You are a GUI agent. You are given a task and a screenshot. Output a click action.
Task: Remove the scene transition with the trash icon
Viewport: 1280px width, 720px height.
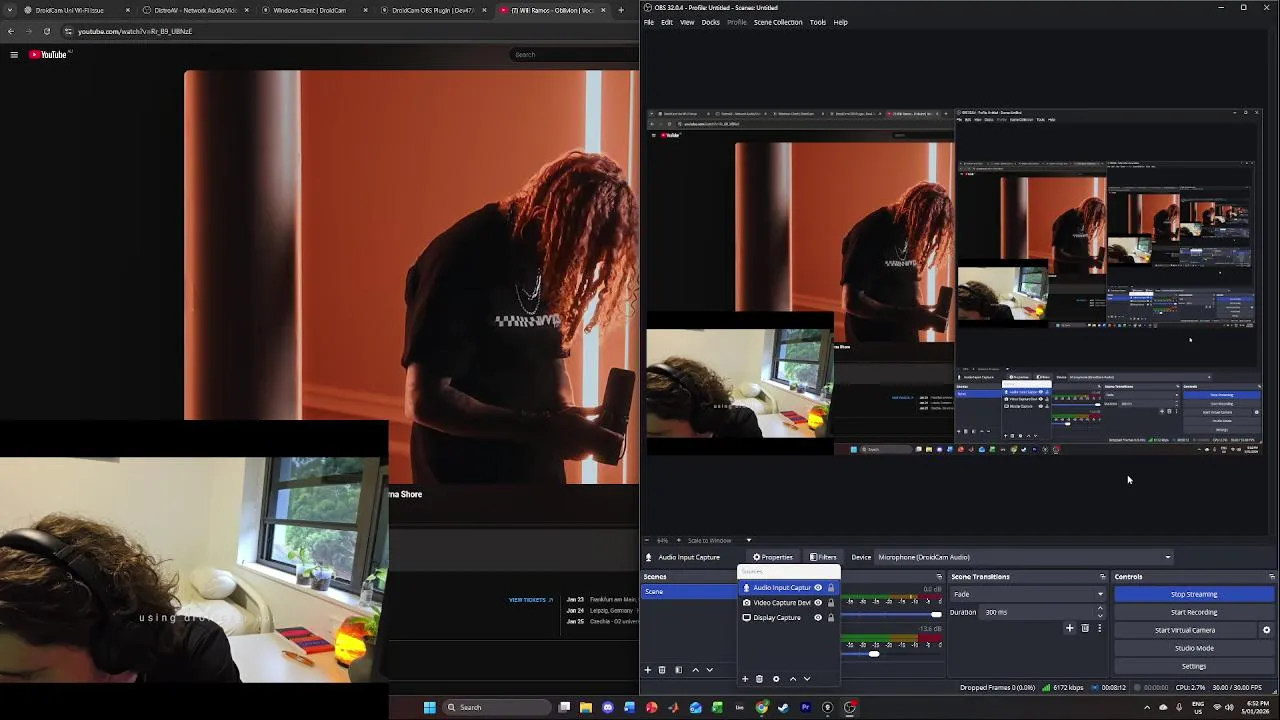pyautogui.click(x=1085, y=628)
